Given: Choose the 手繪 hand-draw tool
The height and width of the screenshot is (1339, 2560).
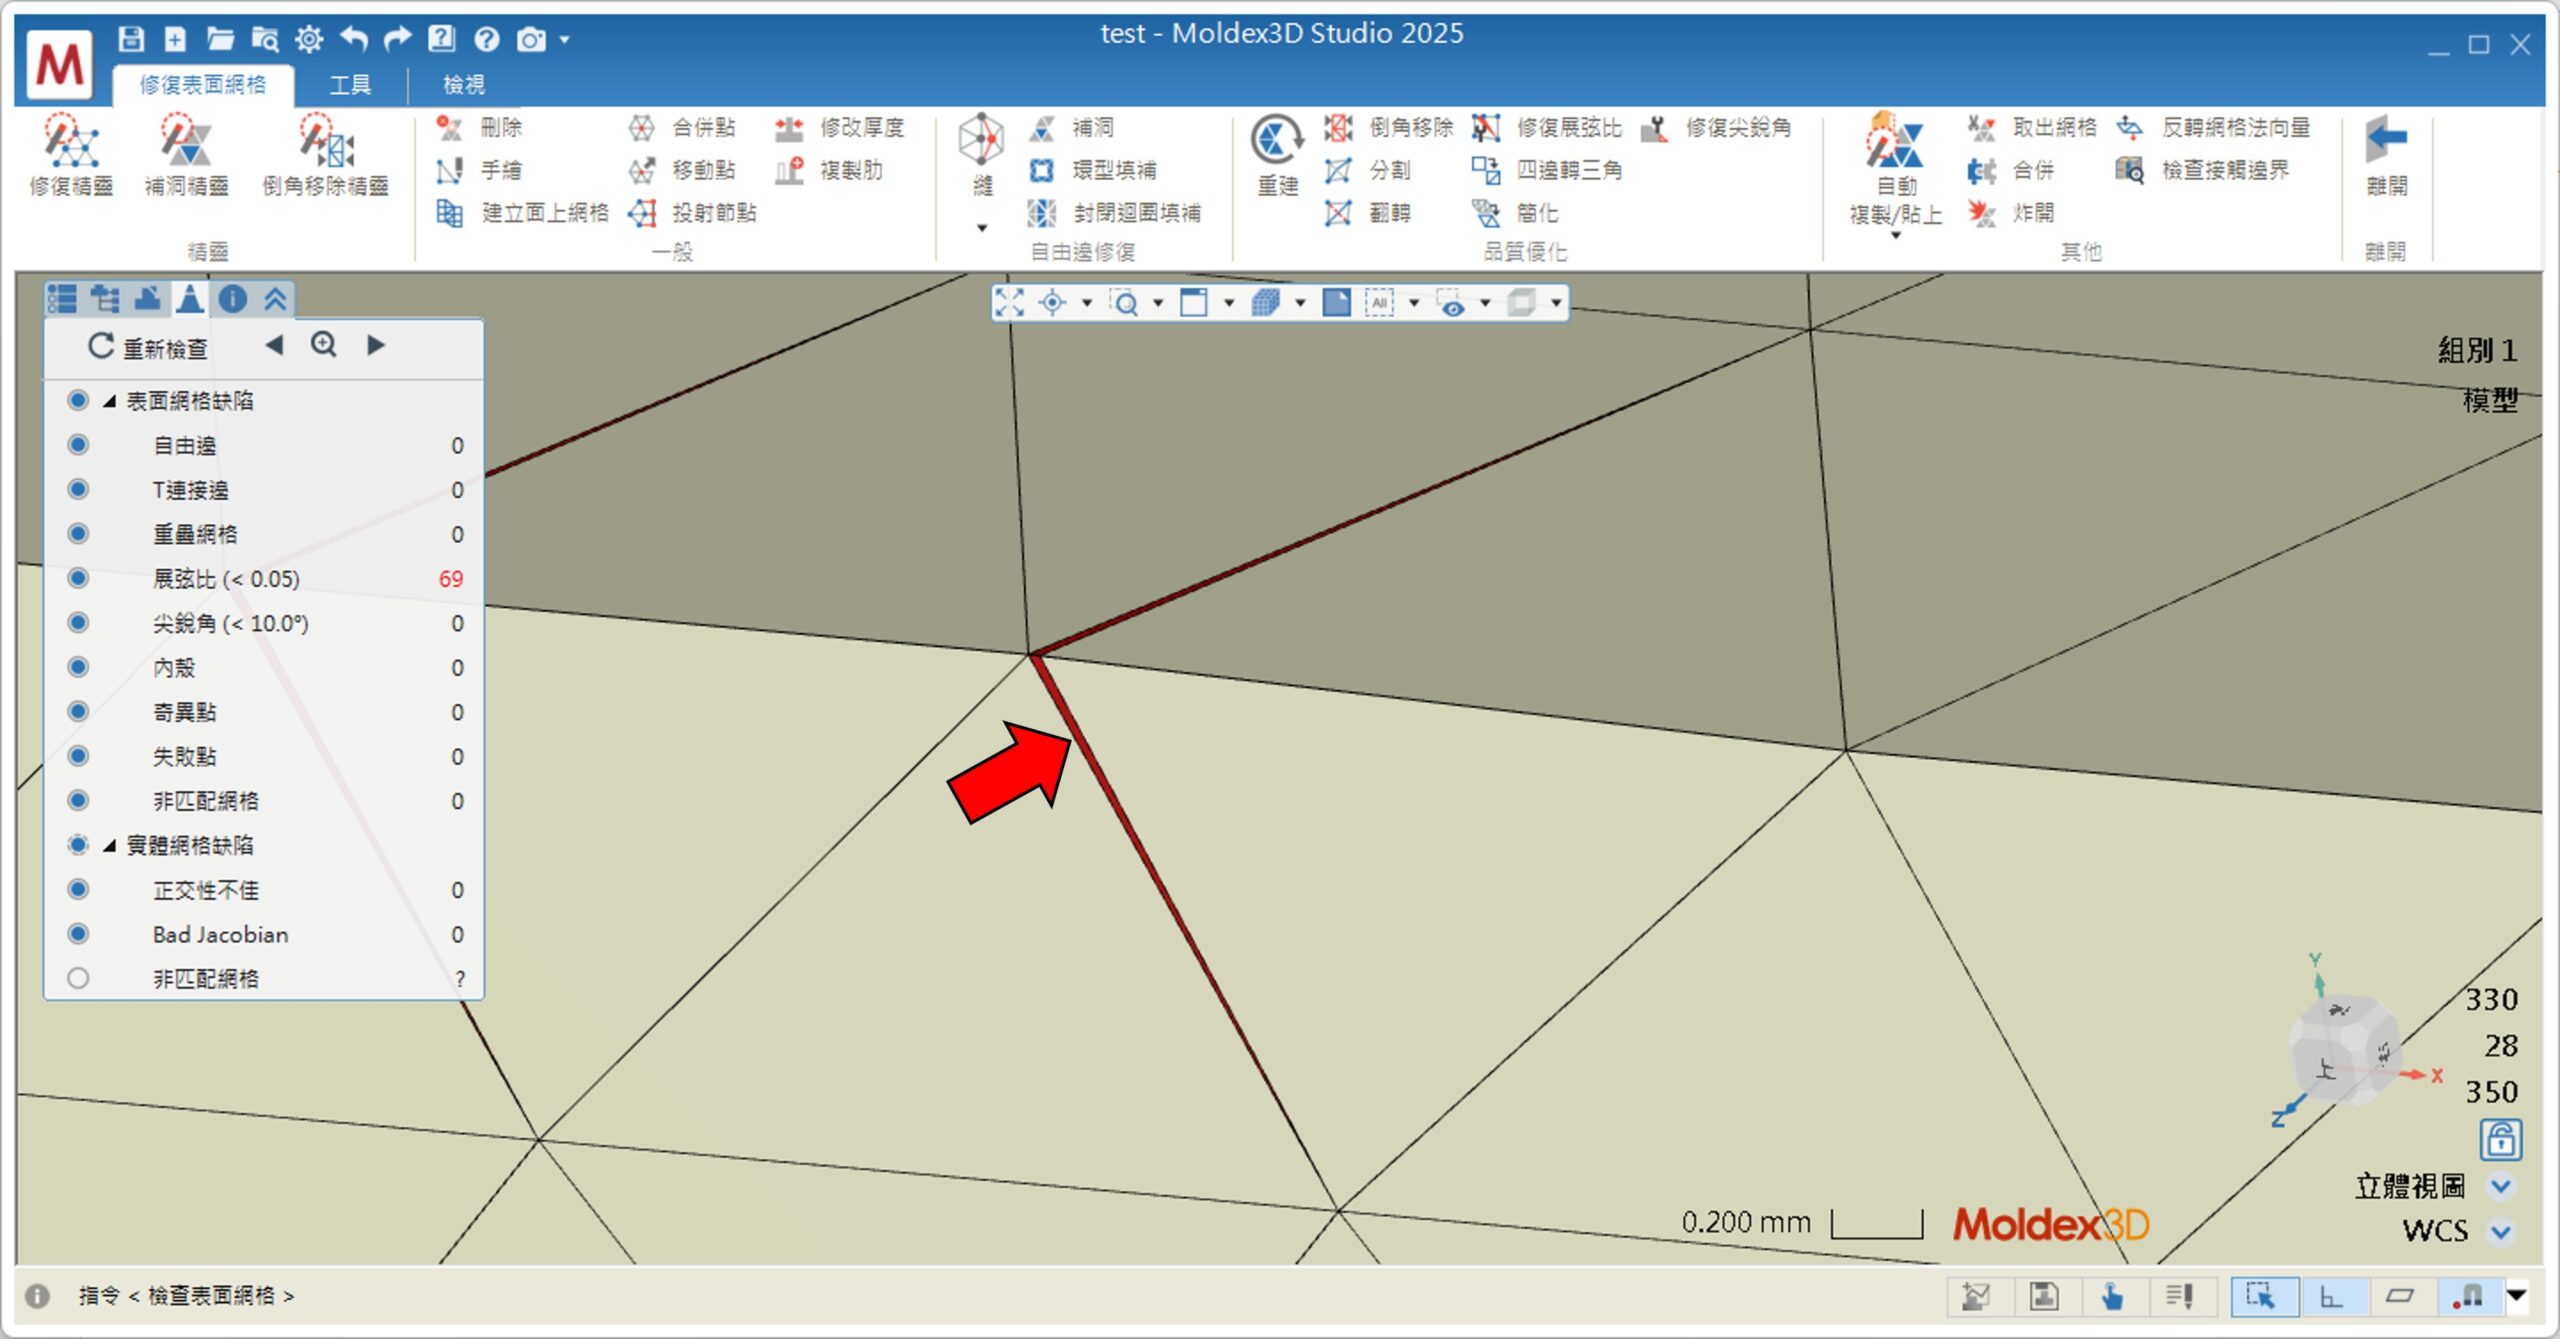Looking at the screenshot, I should pyautogui.click(x=480, y=170).
